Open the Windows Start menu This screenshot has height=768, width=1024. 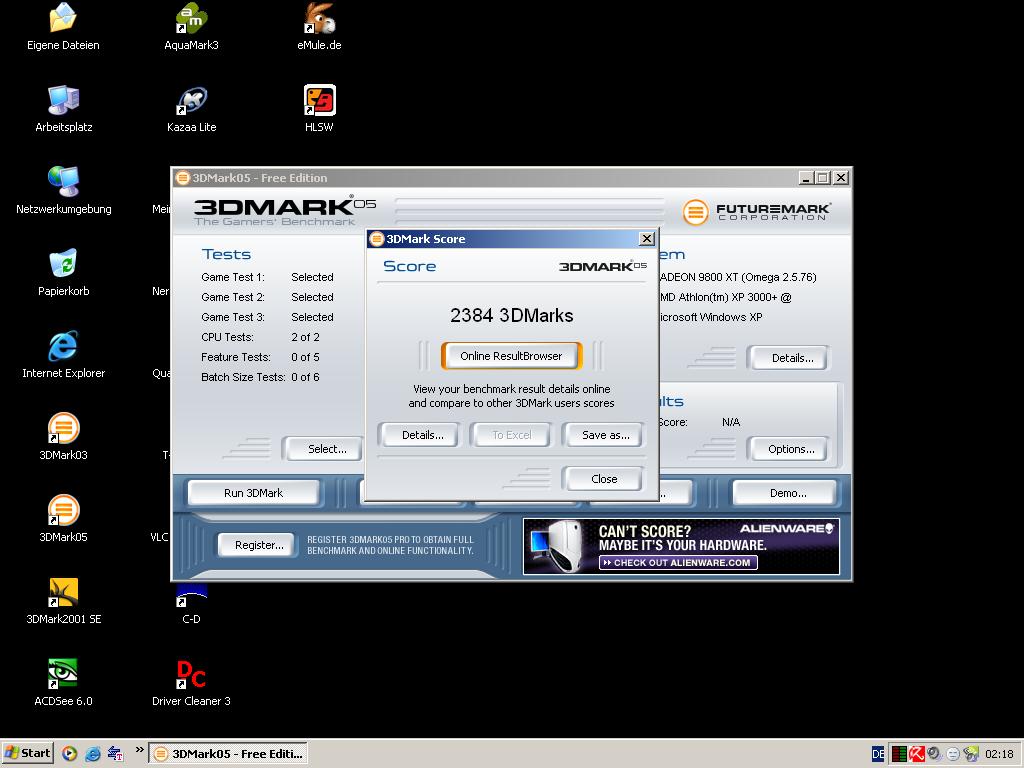pos(27,754)
